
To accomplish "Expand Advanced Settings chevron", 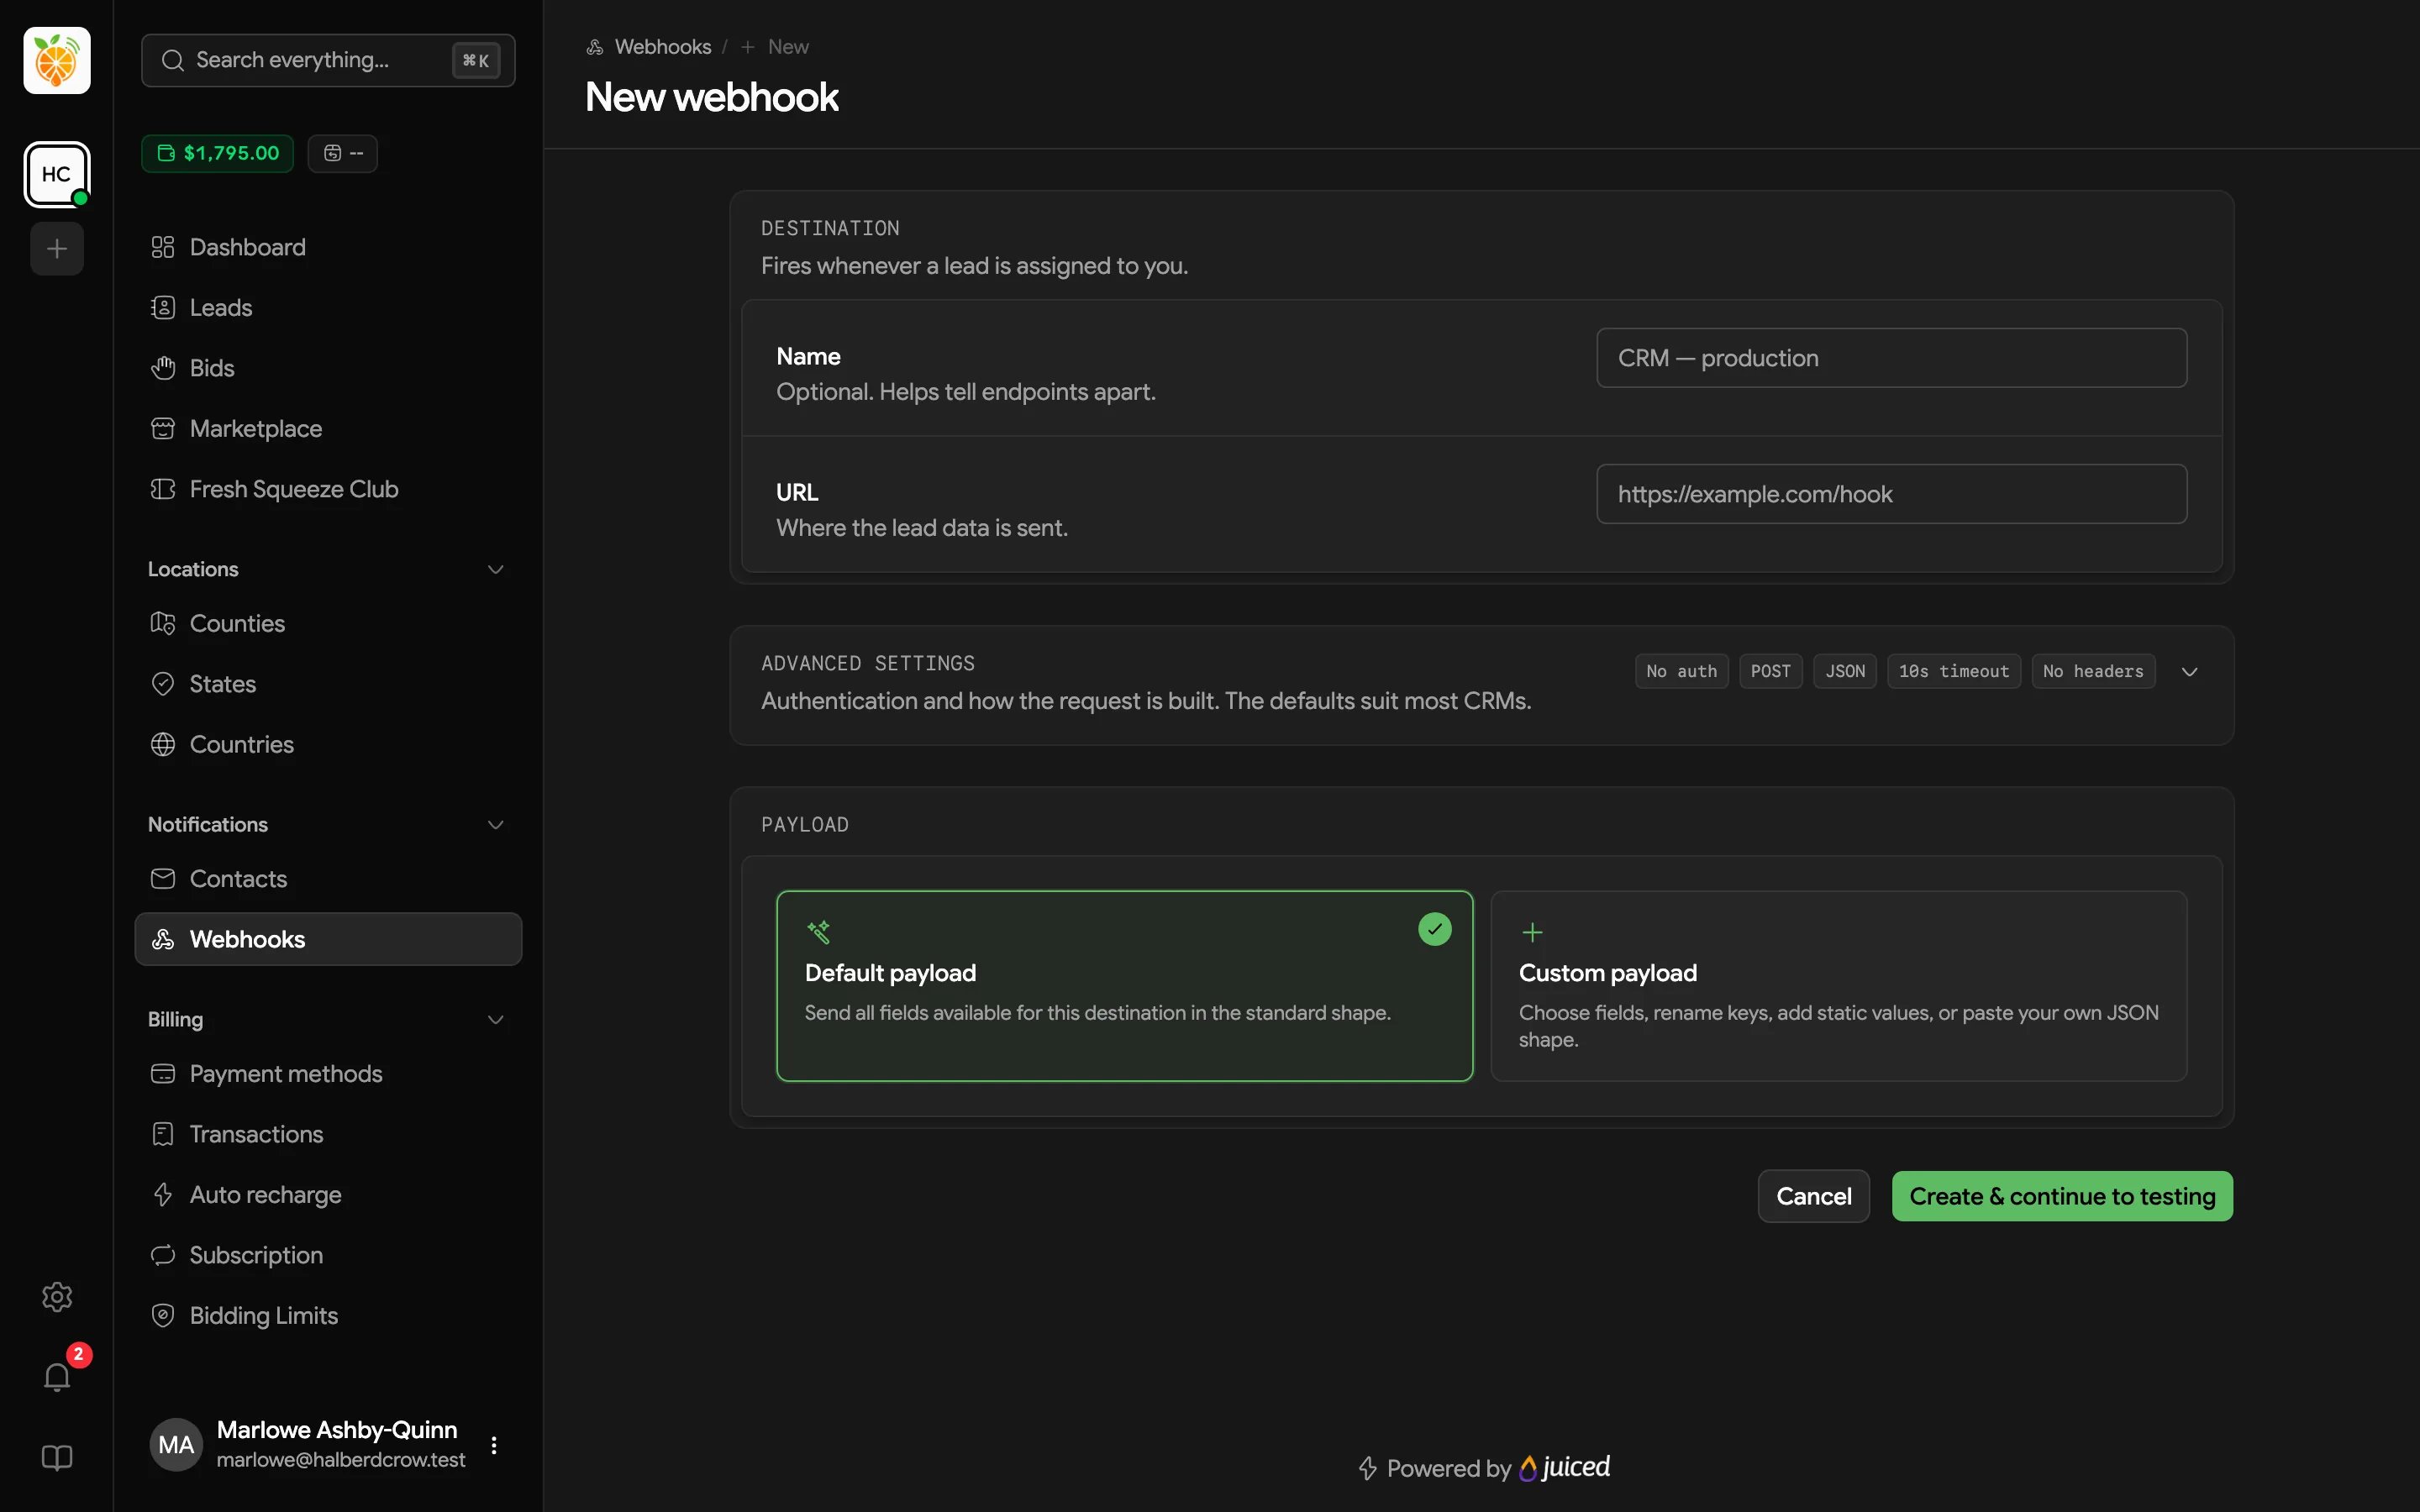I will coord(2189,671).
